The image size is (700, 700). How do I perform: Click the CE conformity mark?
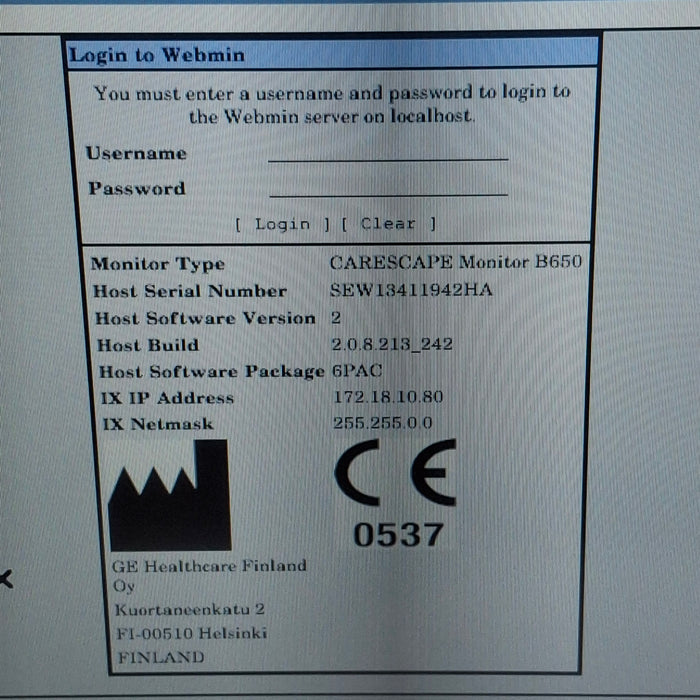pyautogui.click(x=396, y=472)
